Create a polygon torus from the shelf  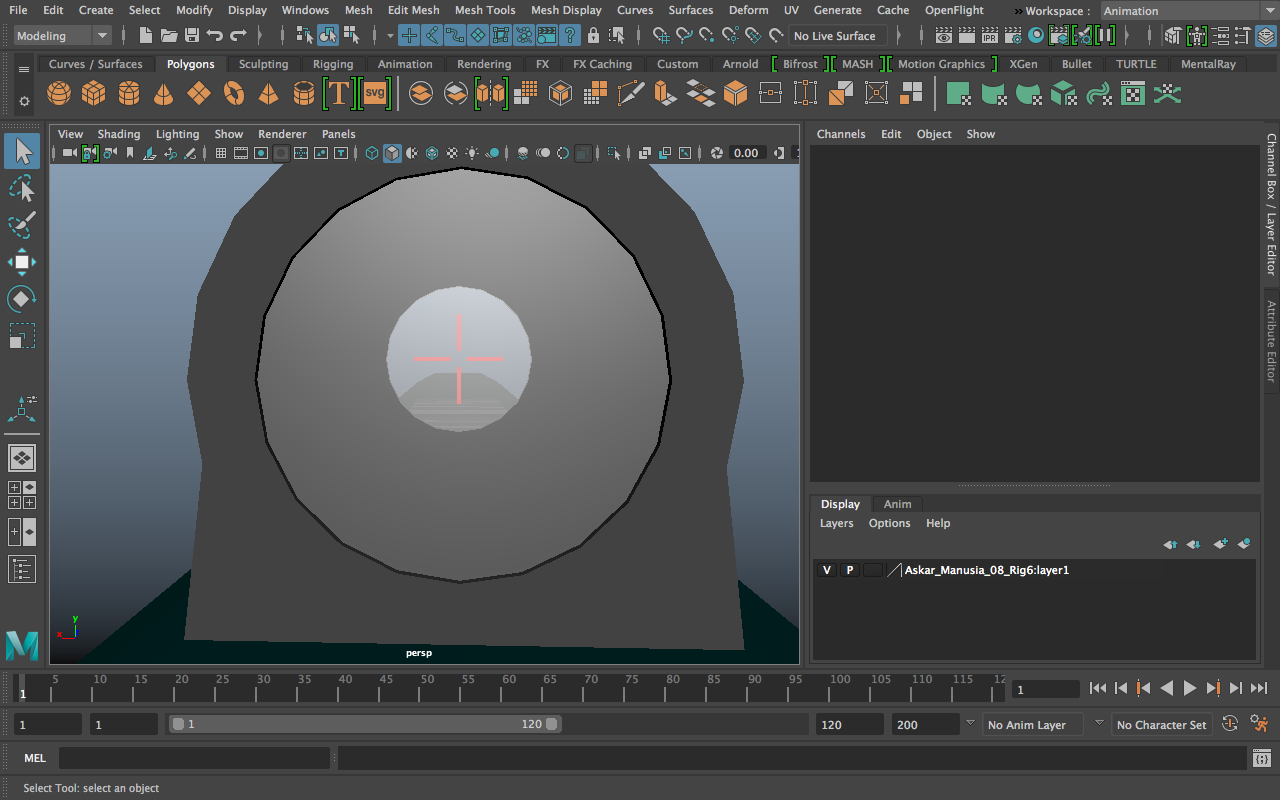234,94
